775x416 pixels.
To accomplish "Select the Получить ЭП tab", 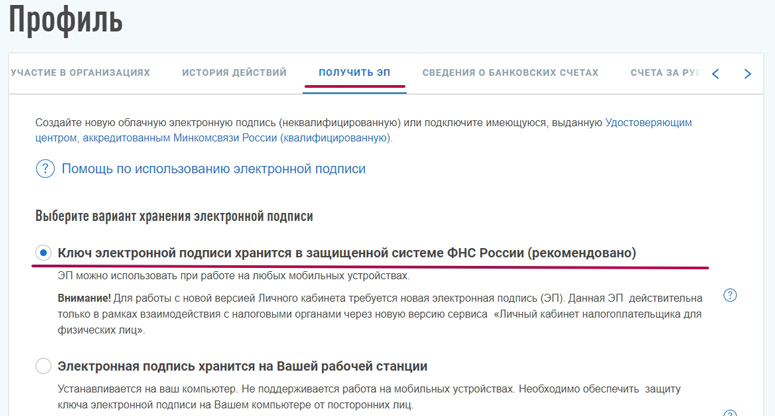I will pos(354,73).
